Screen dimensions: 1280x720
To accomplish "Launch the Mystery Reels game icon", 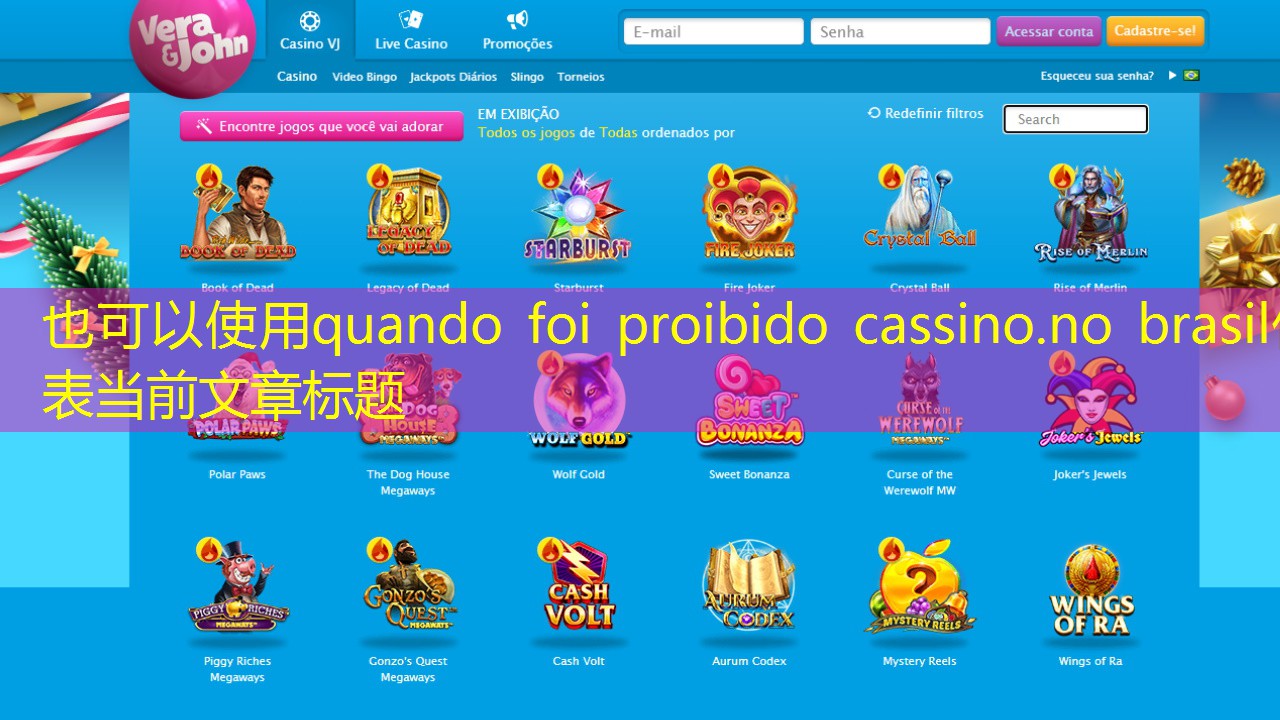I will point(919,587).
